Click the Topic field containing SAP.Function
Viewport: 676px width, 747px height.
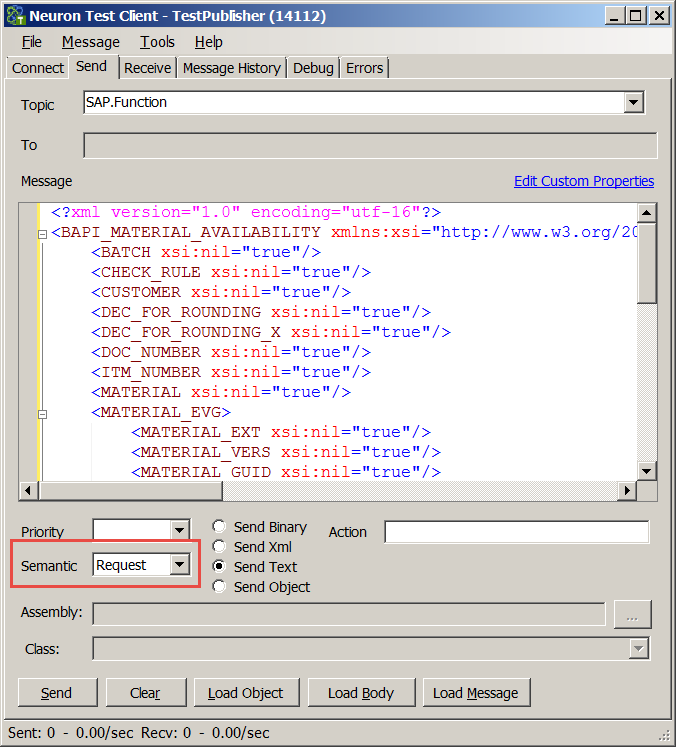click(x=354, y=102)
